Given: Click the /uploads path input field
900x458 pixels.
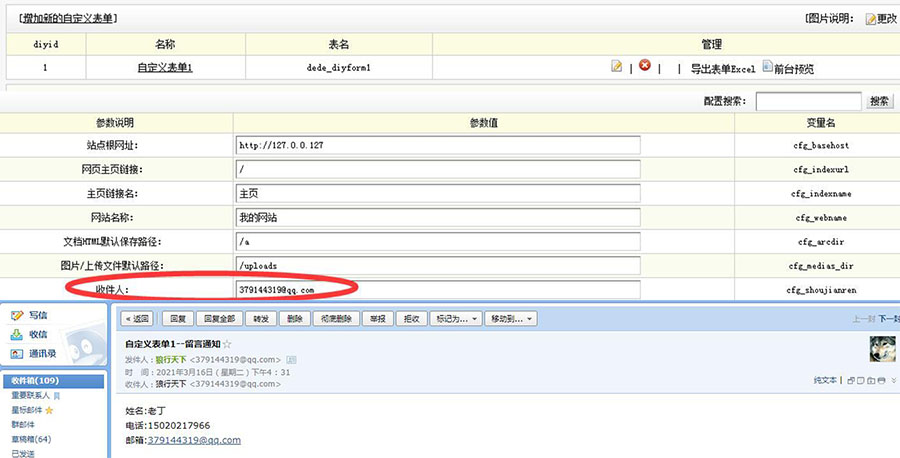Looking at the screenshot, I should [438, 266].
